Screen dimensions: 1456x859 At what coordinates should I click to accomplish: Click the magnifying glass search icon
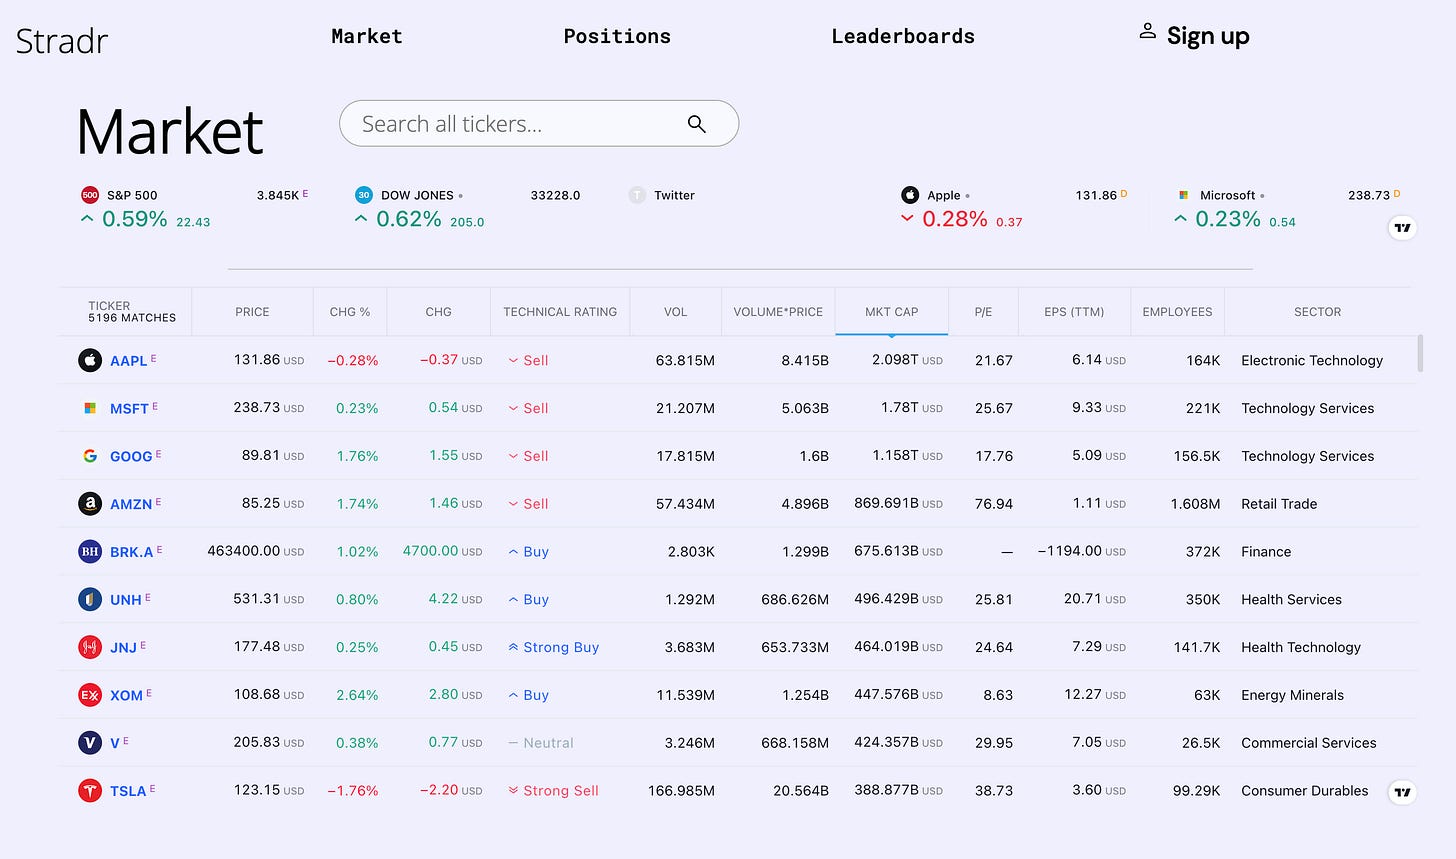(x=697, y=124)
